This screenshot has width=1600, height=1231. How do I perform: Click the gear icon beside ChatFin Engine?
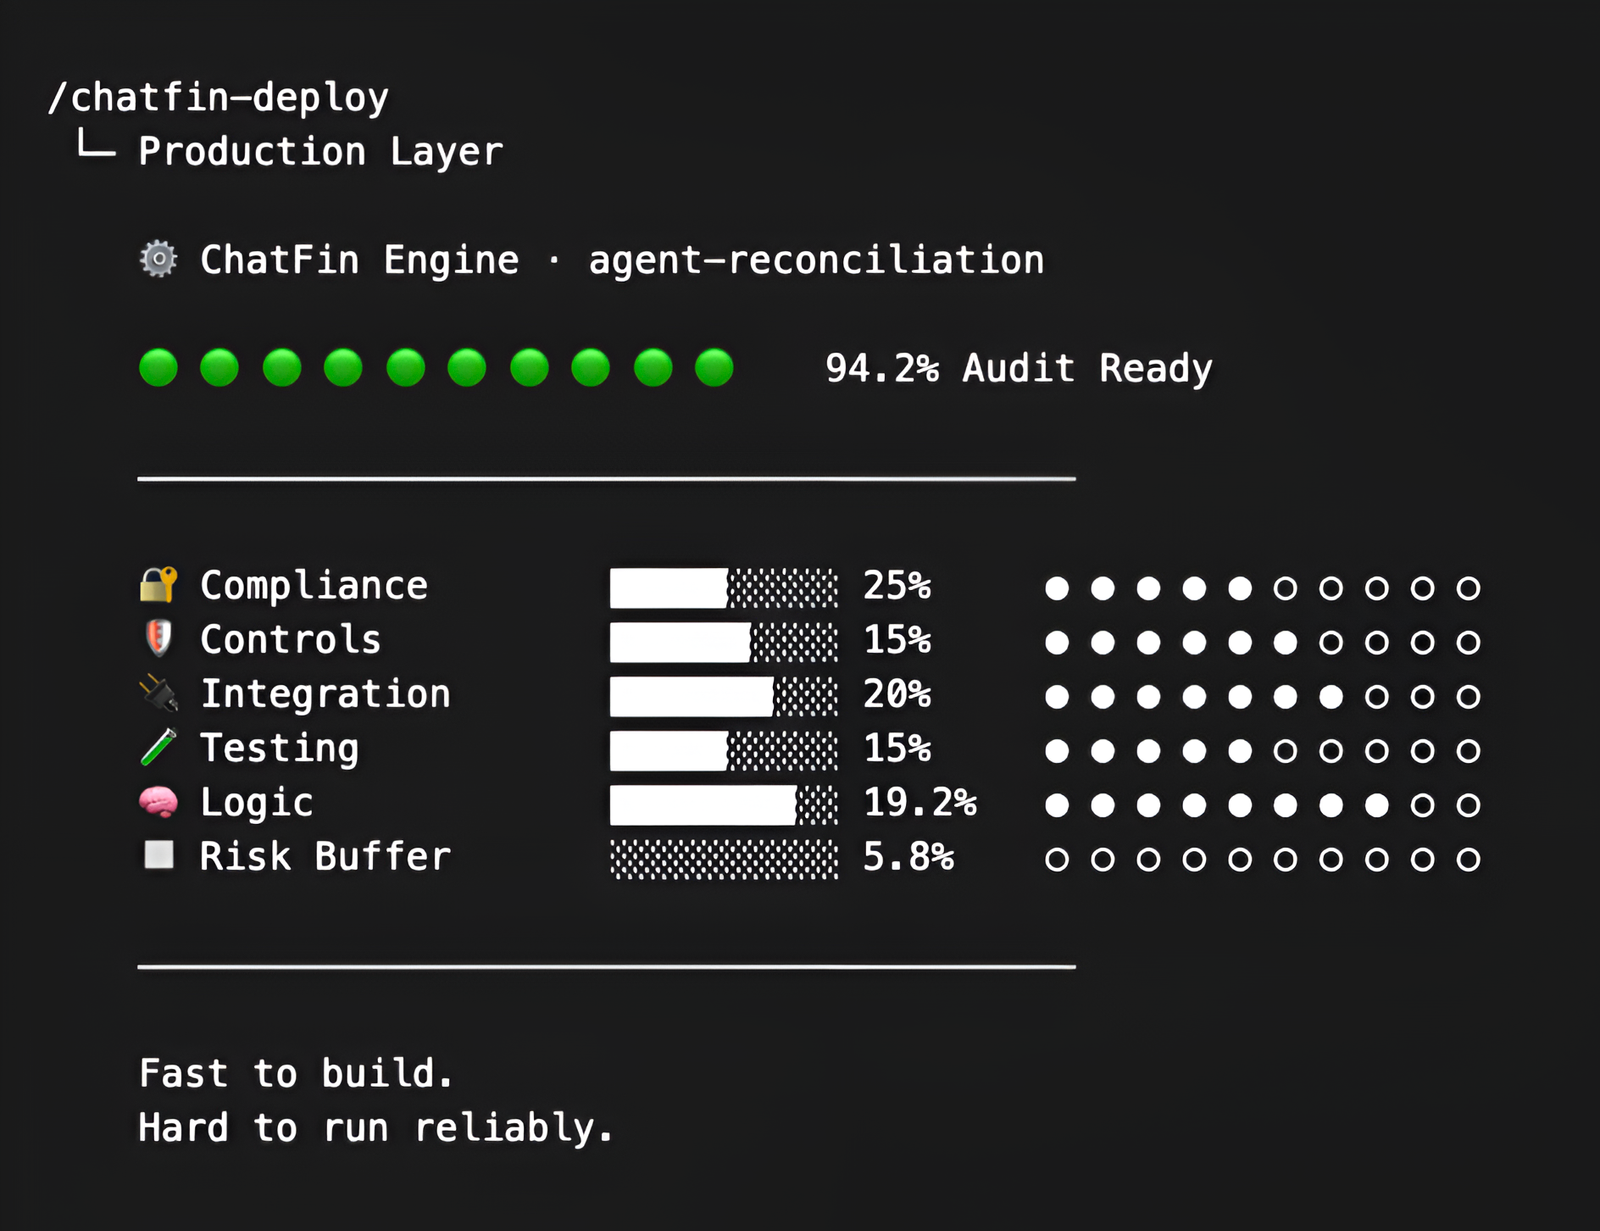point(158,259)
